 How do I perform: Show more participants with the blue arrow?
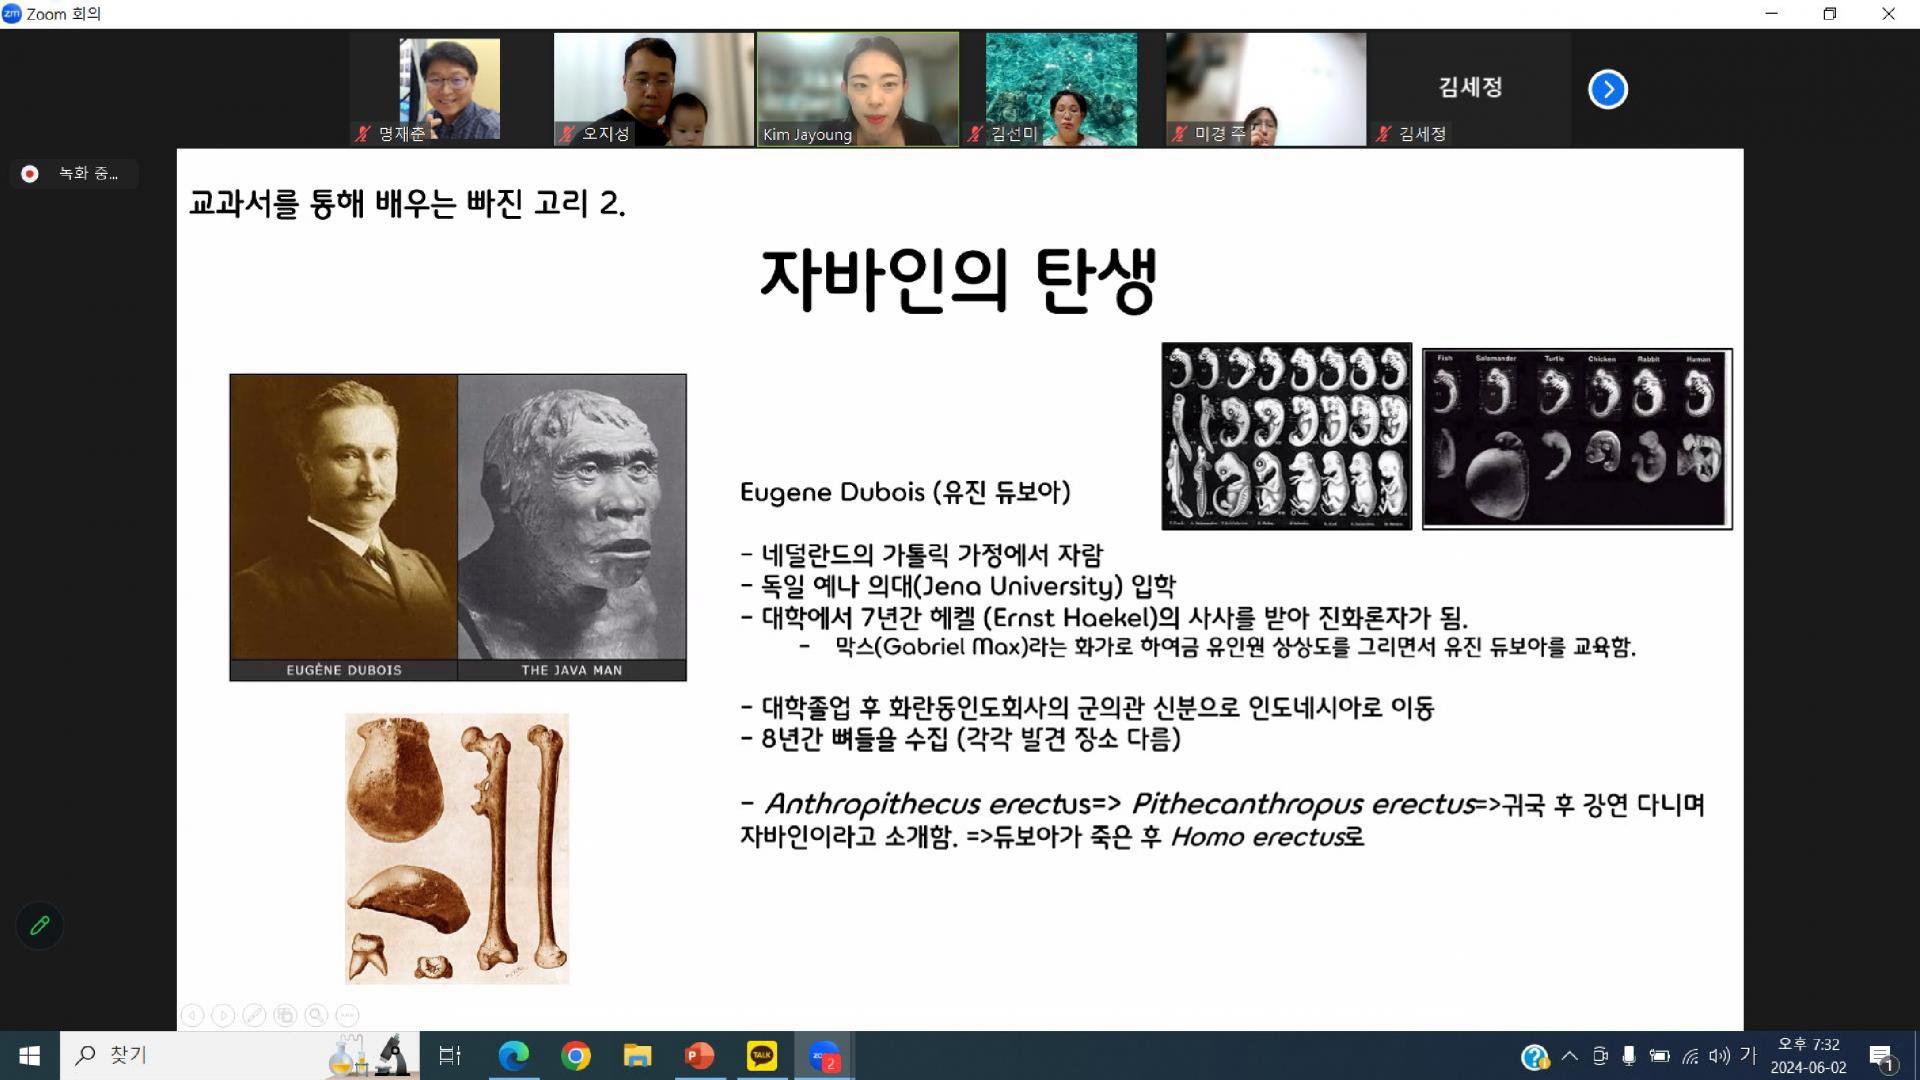coord(1607,89)
